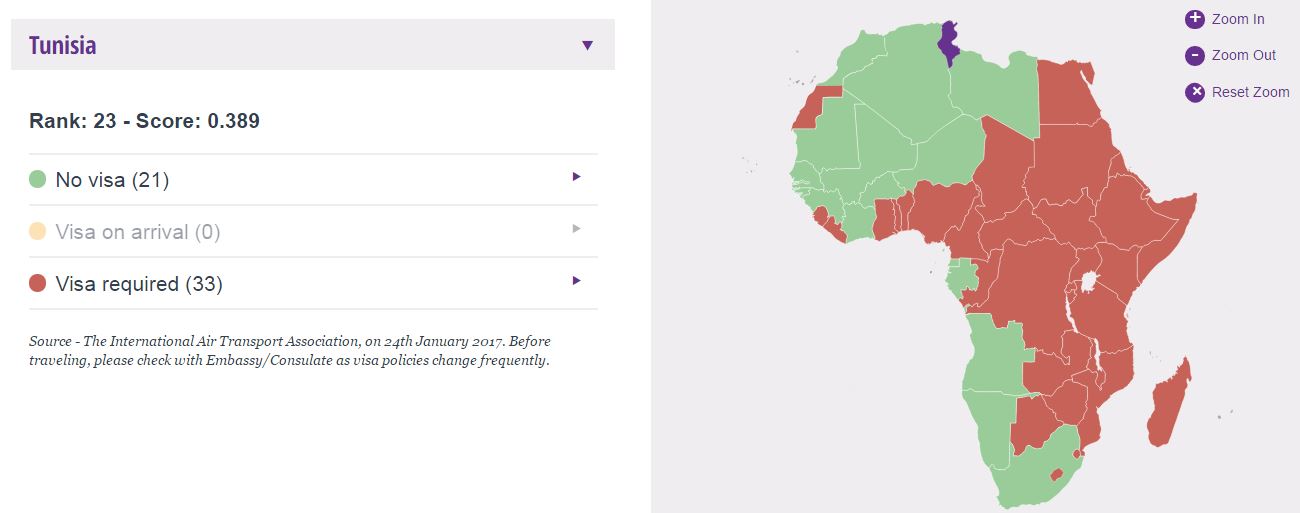Expand the No visa (21) list arrow
This screenshot has width=1300, height=513.
(576, 177)
